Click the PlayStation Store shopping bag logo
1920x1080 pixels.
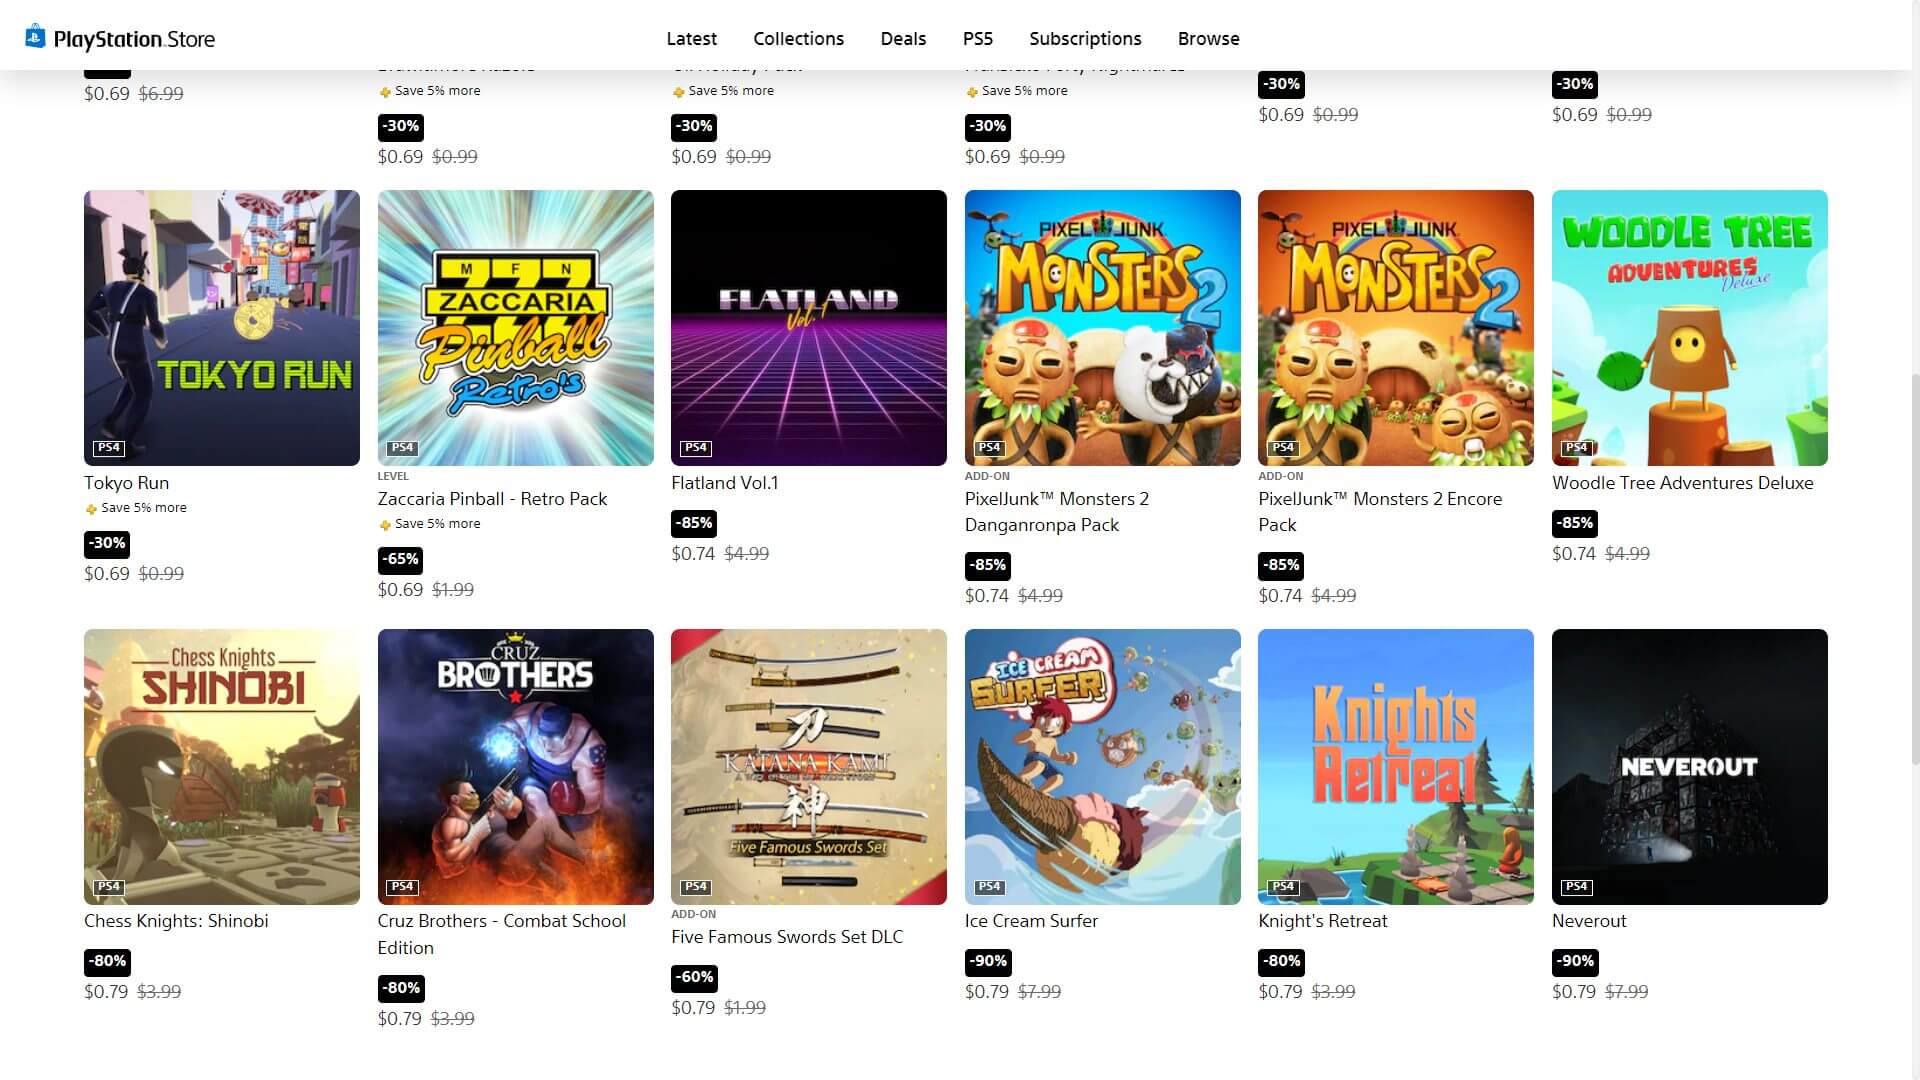click(35, 37)
